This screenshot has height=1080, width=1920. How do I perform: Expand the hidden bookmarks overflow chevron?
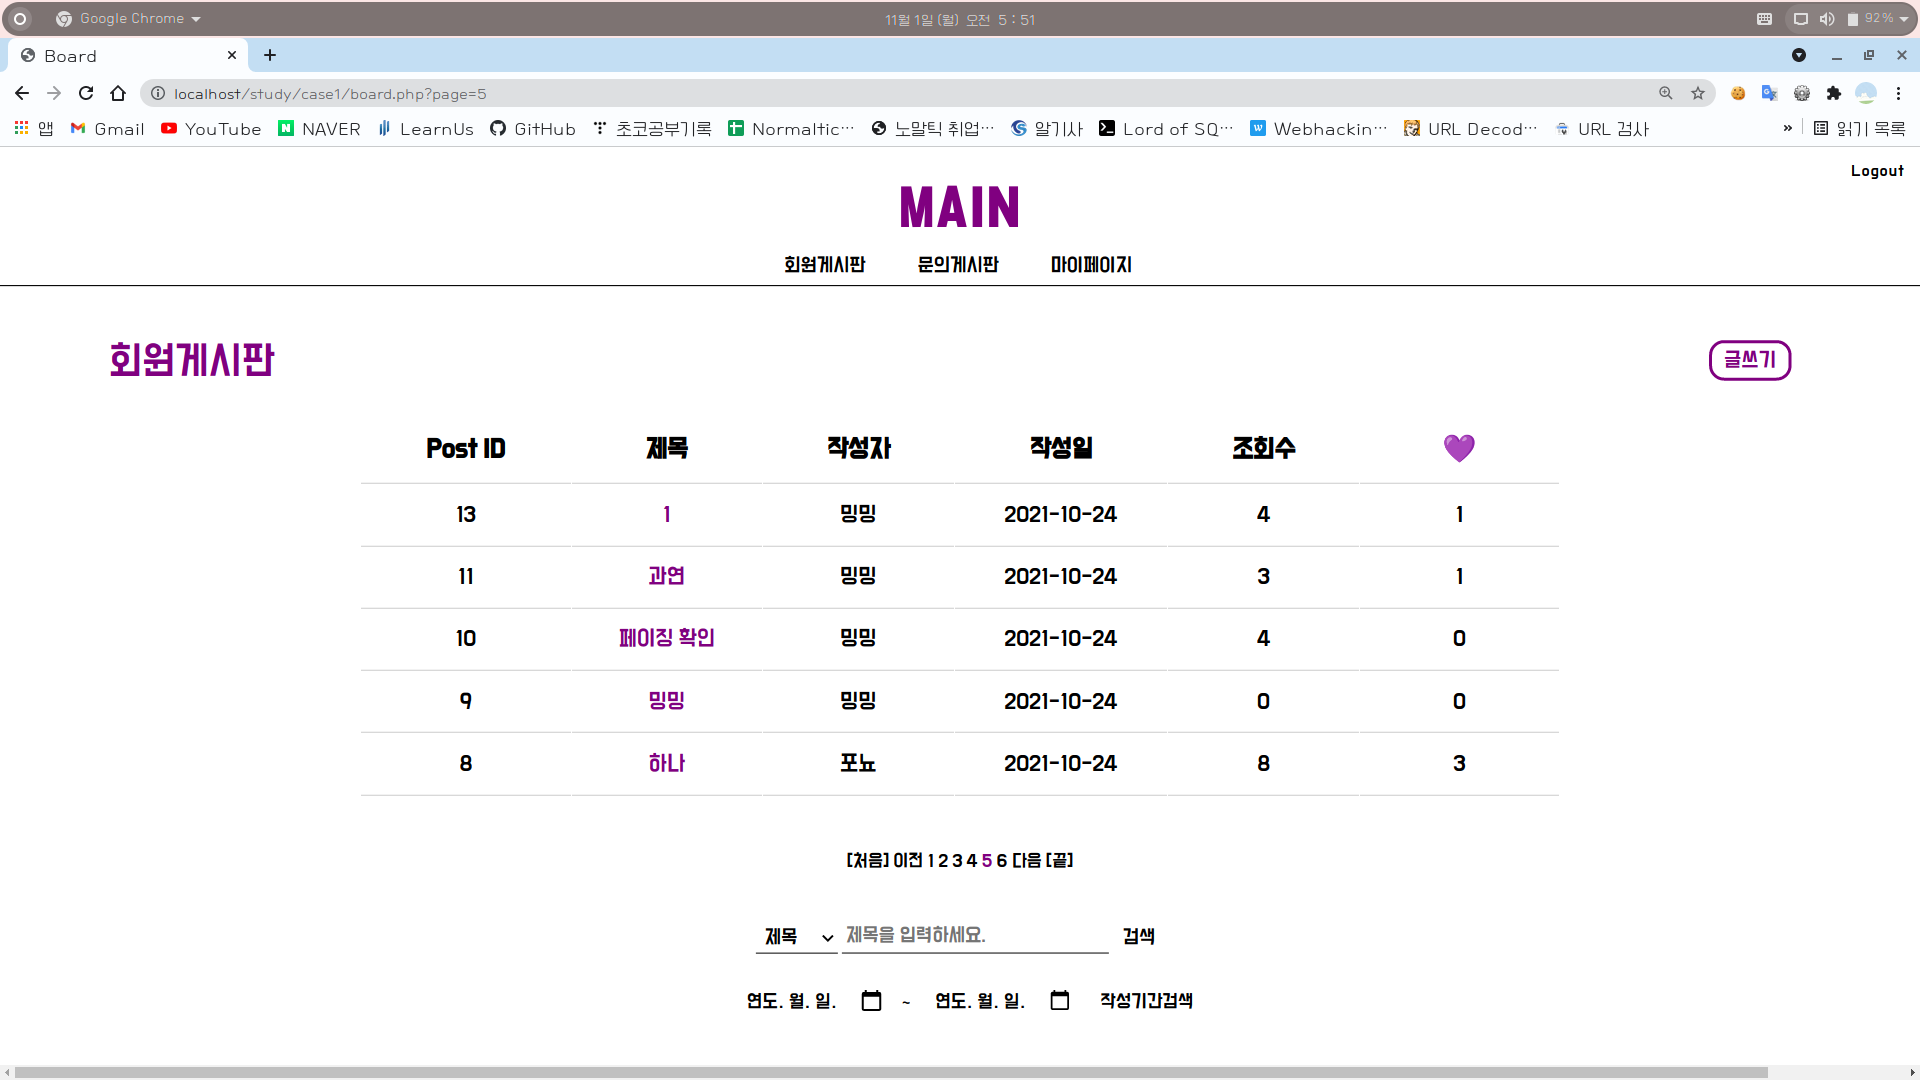(1788, 128)
